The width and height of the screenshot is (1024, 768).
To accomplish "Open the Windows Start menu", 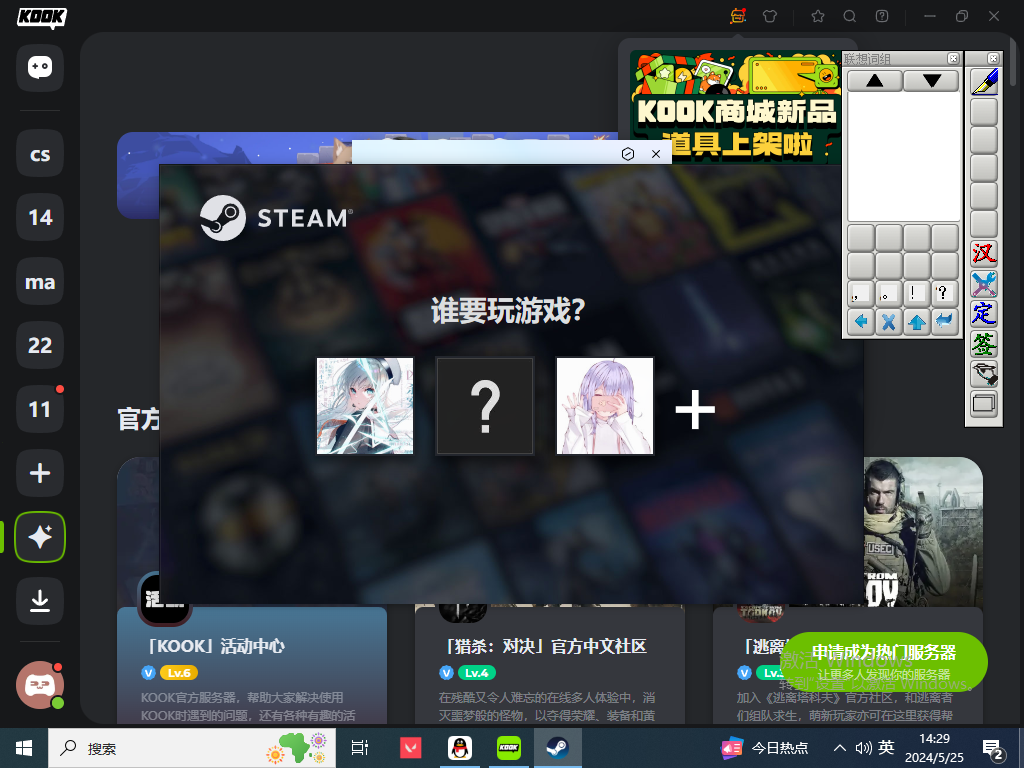I will 24,748.
